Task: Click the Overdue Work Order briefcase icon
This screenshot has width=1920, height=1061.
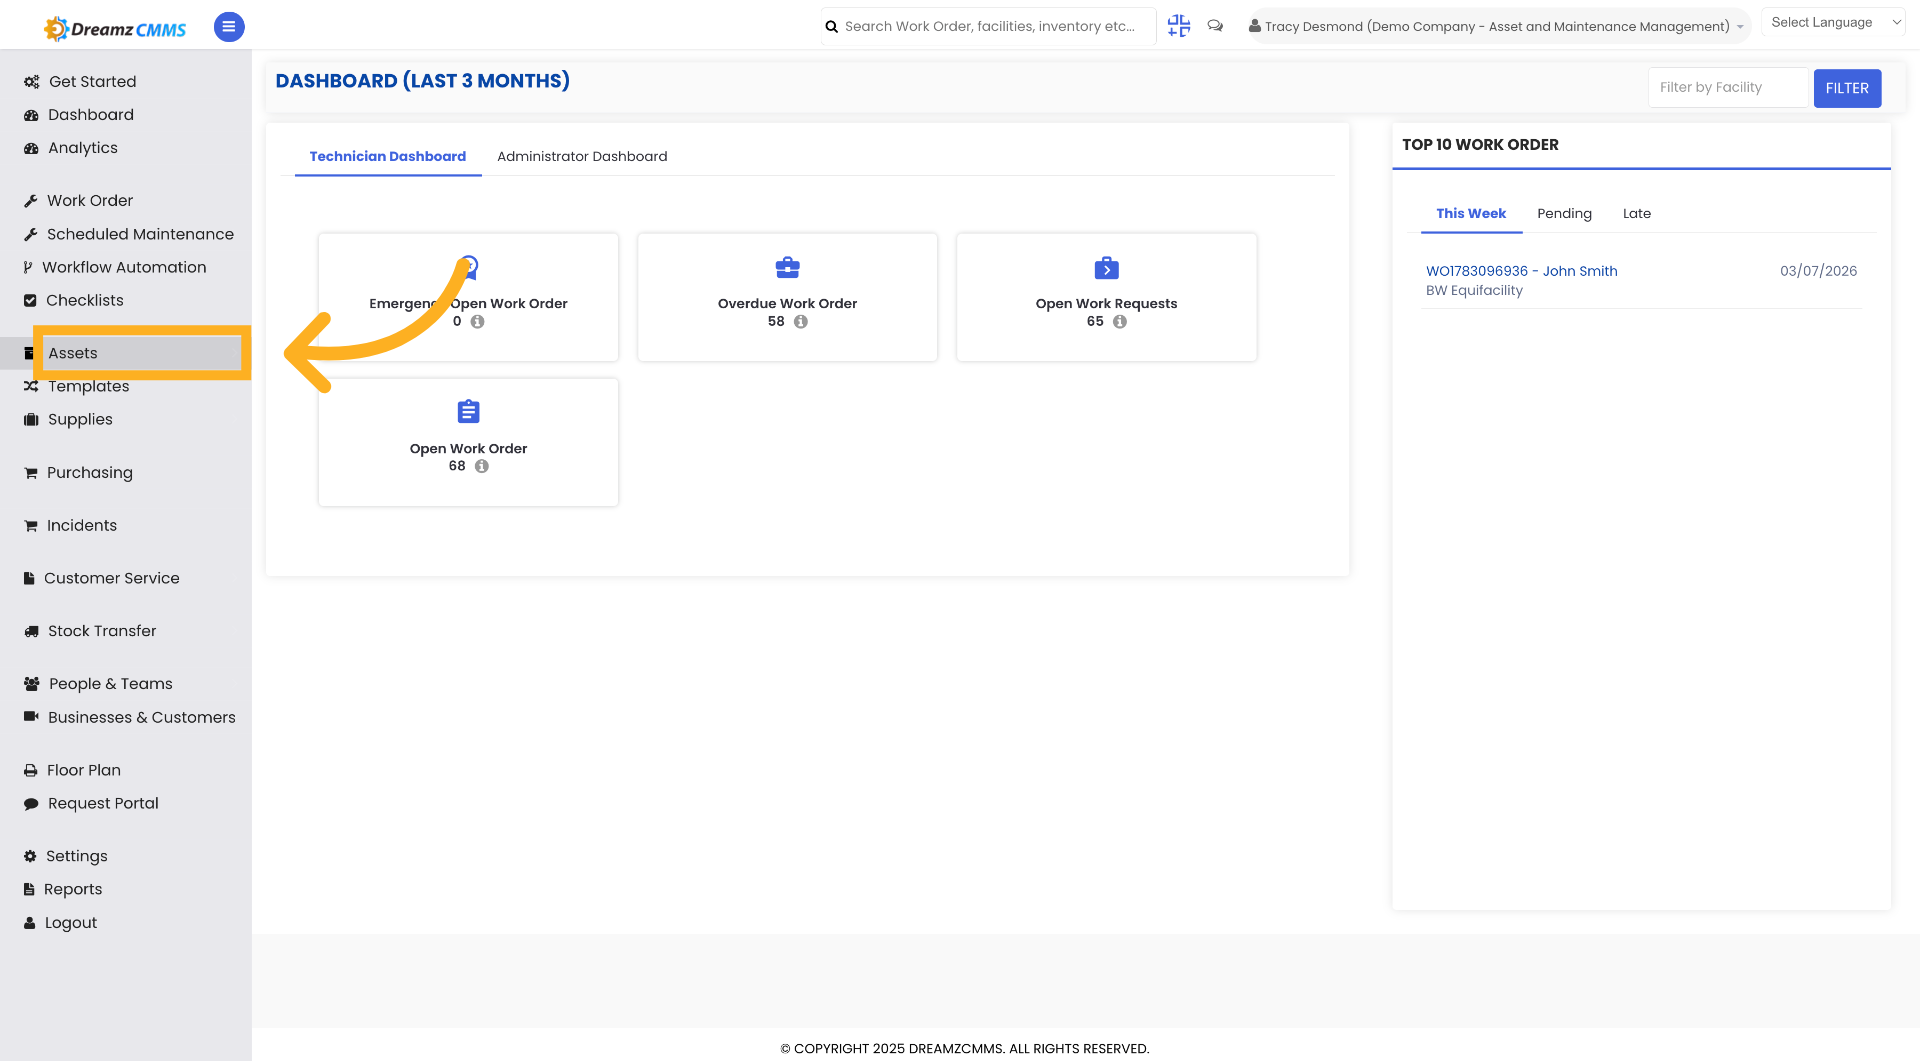Action: [787, 267]
